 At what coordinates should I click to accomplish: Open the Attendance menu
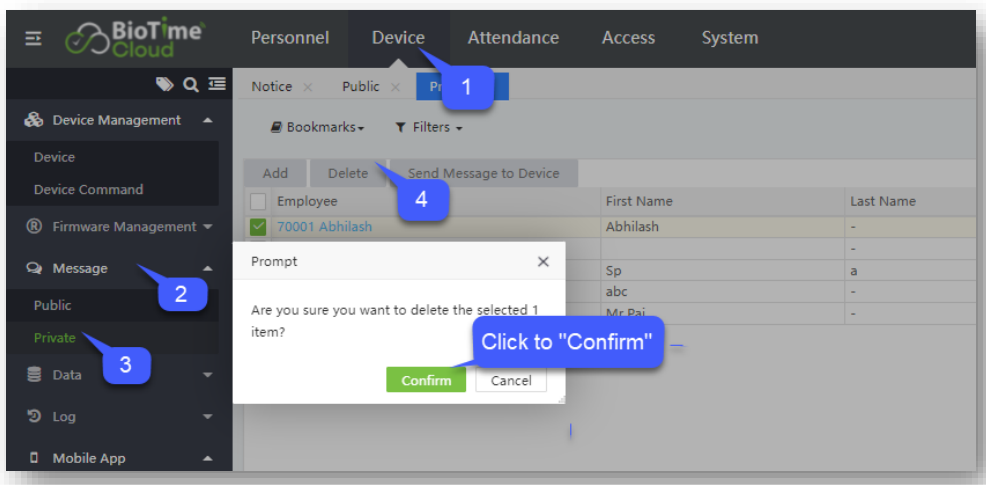point(513,38)
